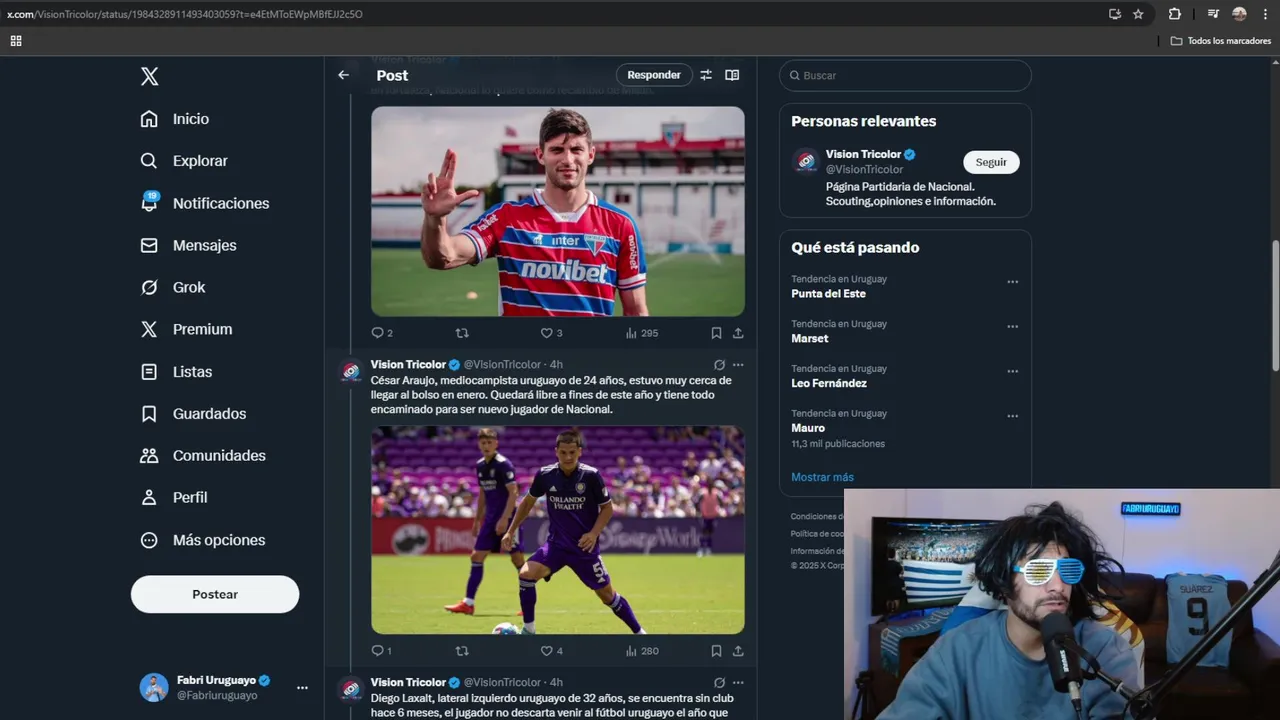Click Mostrar más trends link
This screenshot has height=720, width=1280.
(822, 477)
